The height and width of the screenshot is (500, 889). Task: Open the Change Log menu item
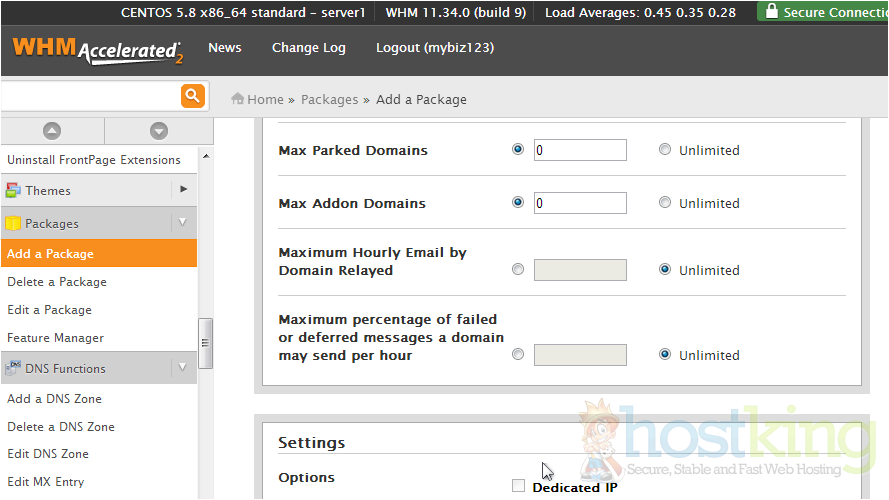click(308, 48)
